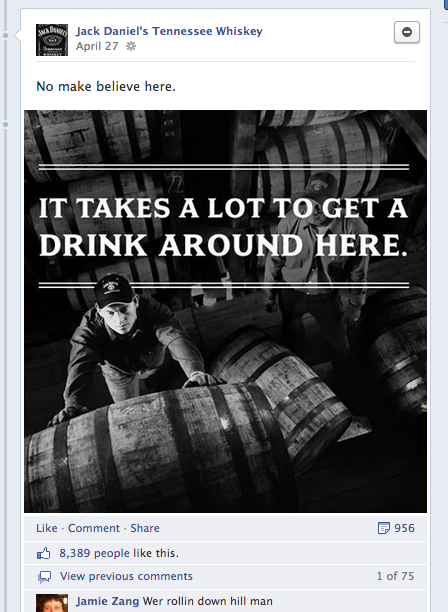Open the 956 comments count
Image resolution: width=448 pixels, height=612 pixels.
(404, 528)
